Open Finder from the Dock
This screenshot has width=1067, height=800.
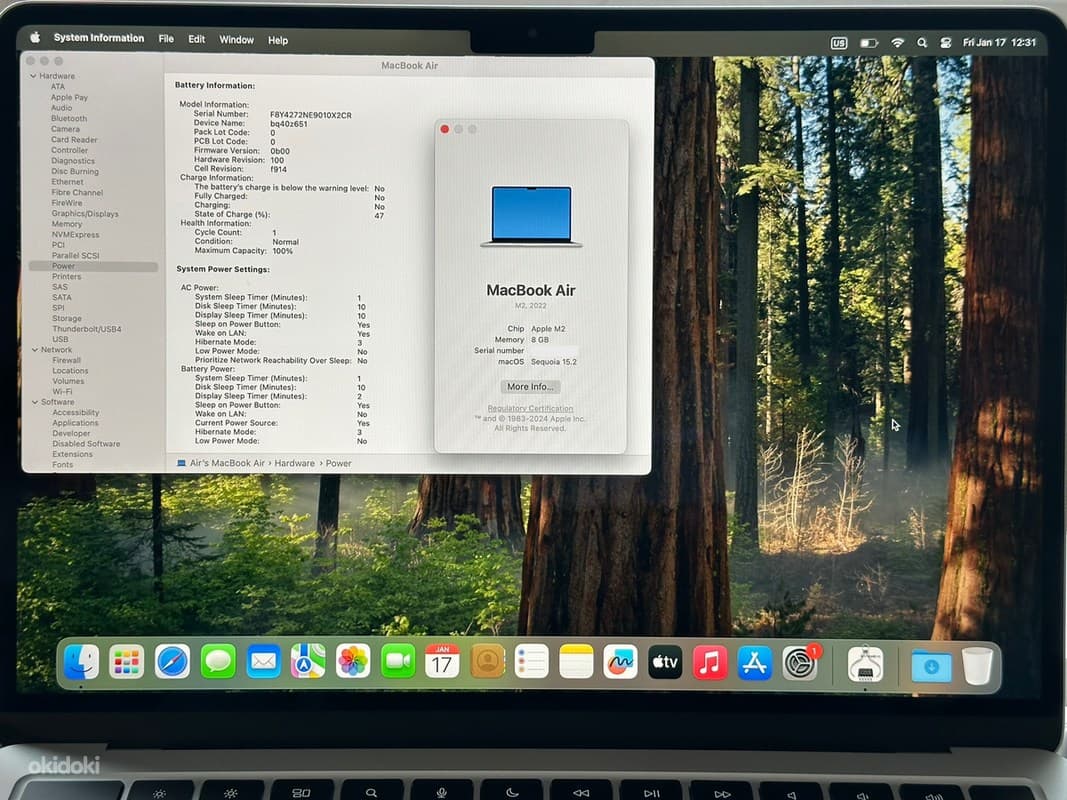tap(81, 662)
